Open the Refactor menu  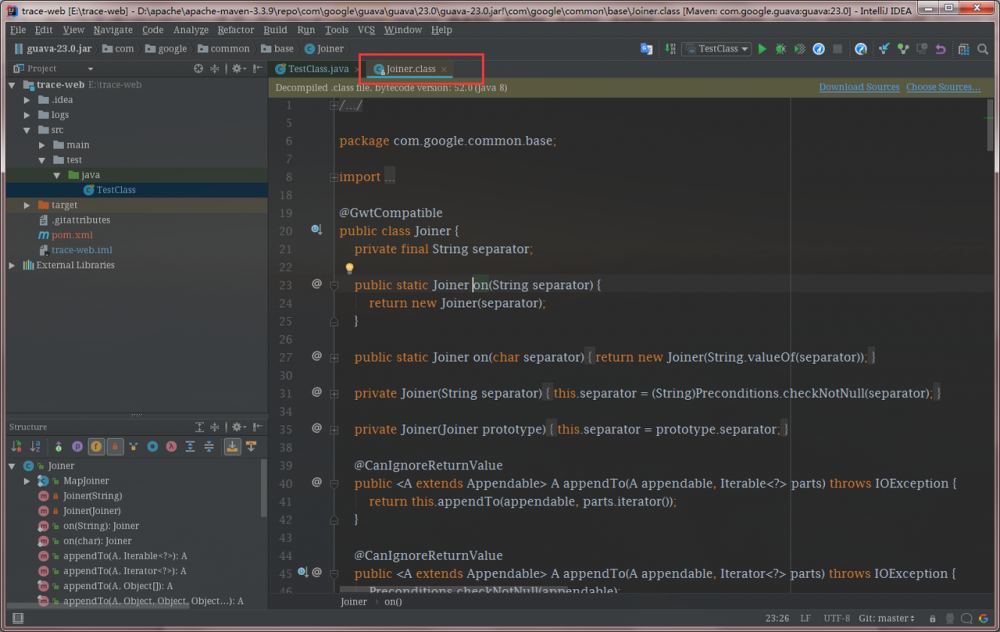235,29
